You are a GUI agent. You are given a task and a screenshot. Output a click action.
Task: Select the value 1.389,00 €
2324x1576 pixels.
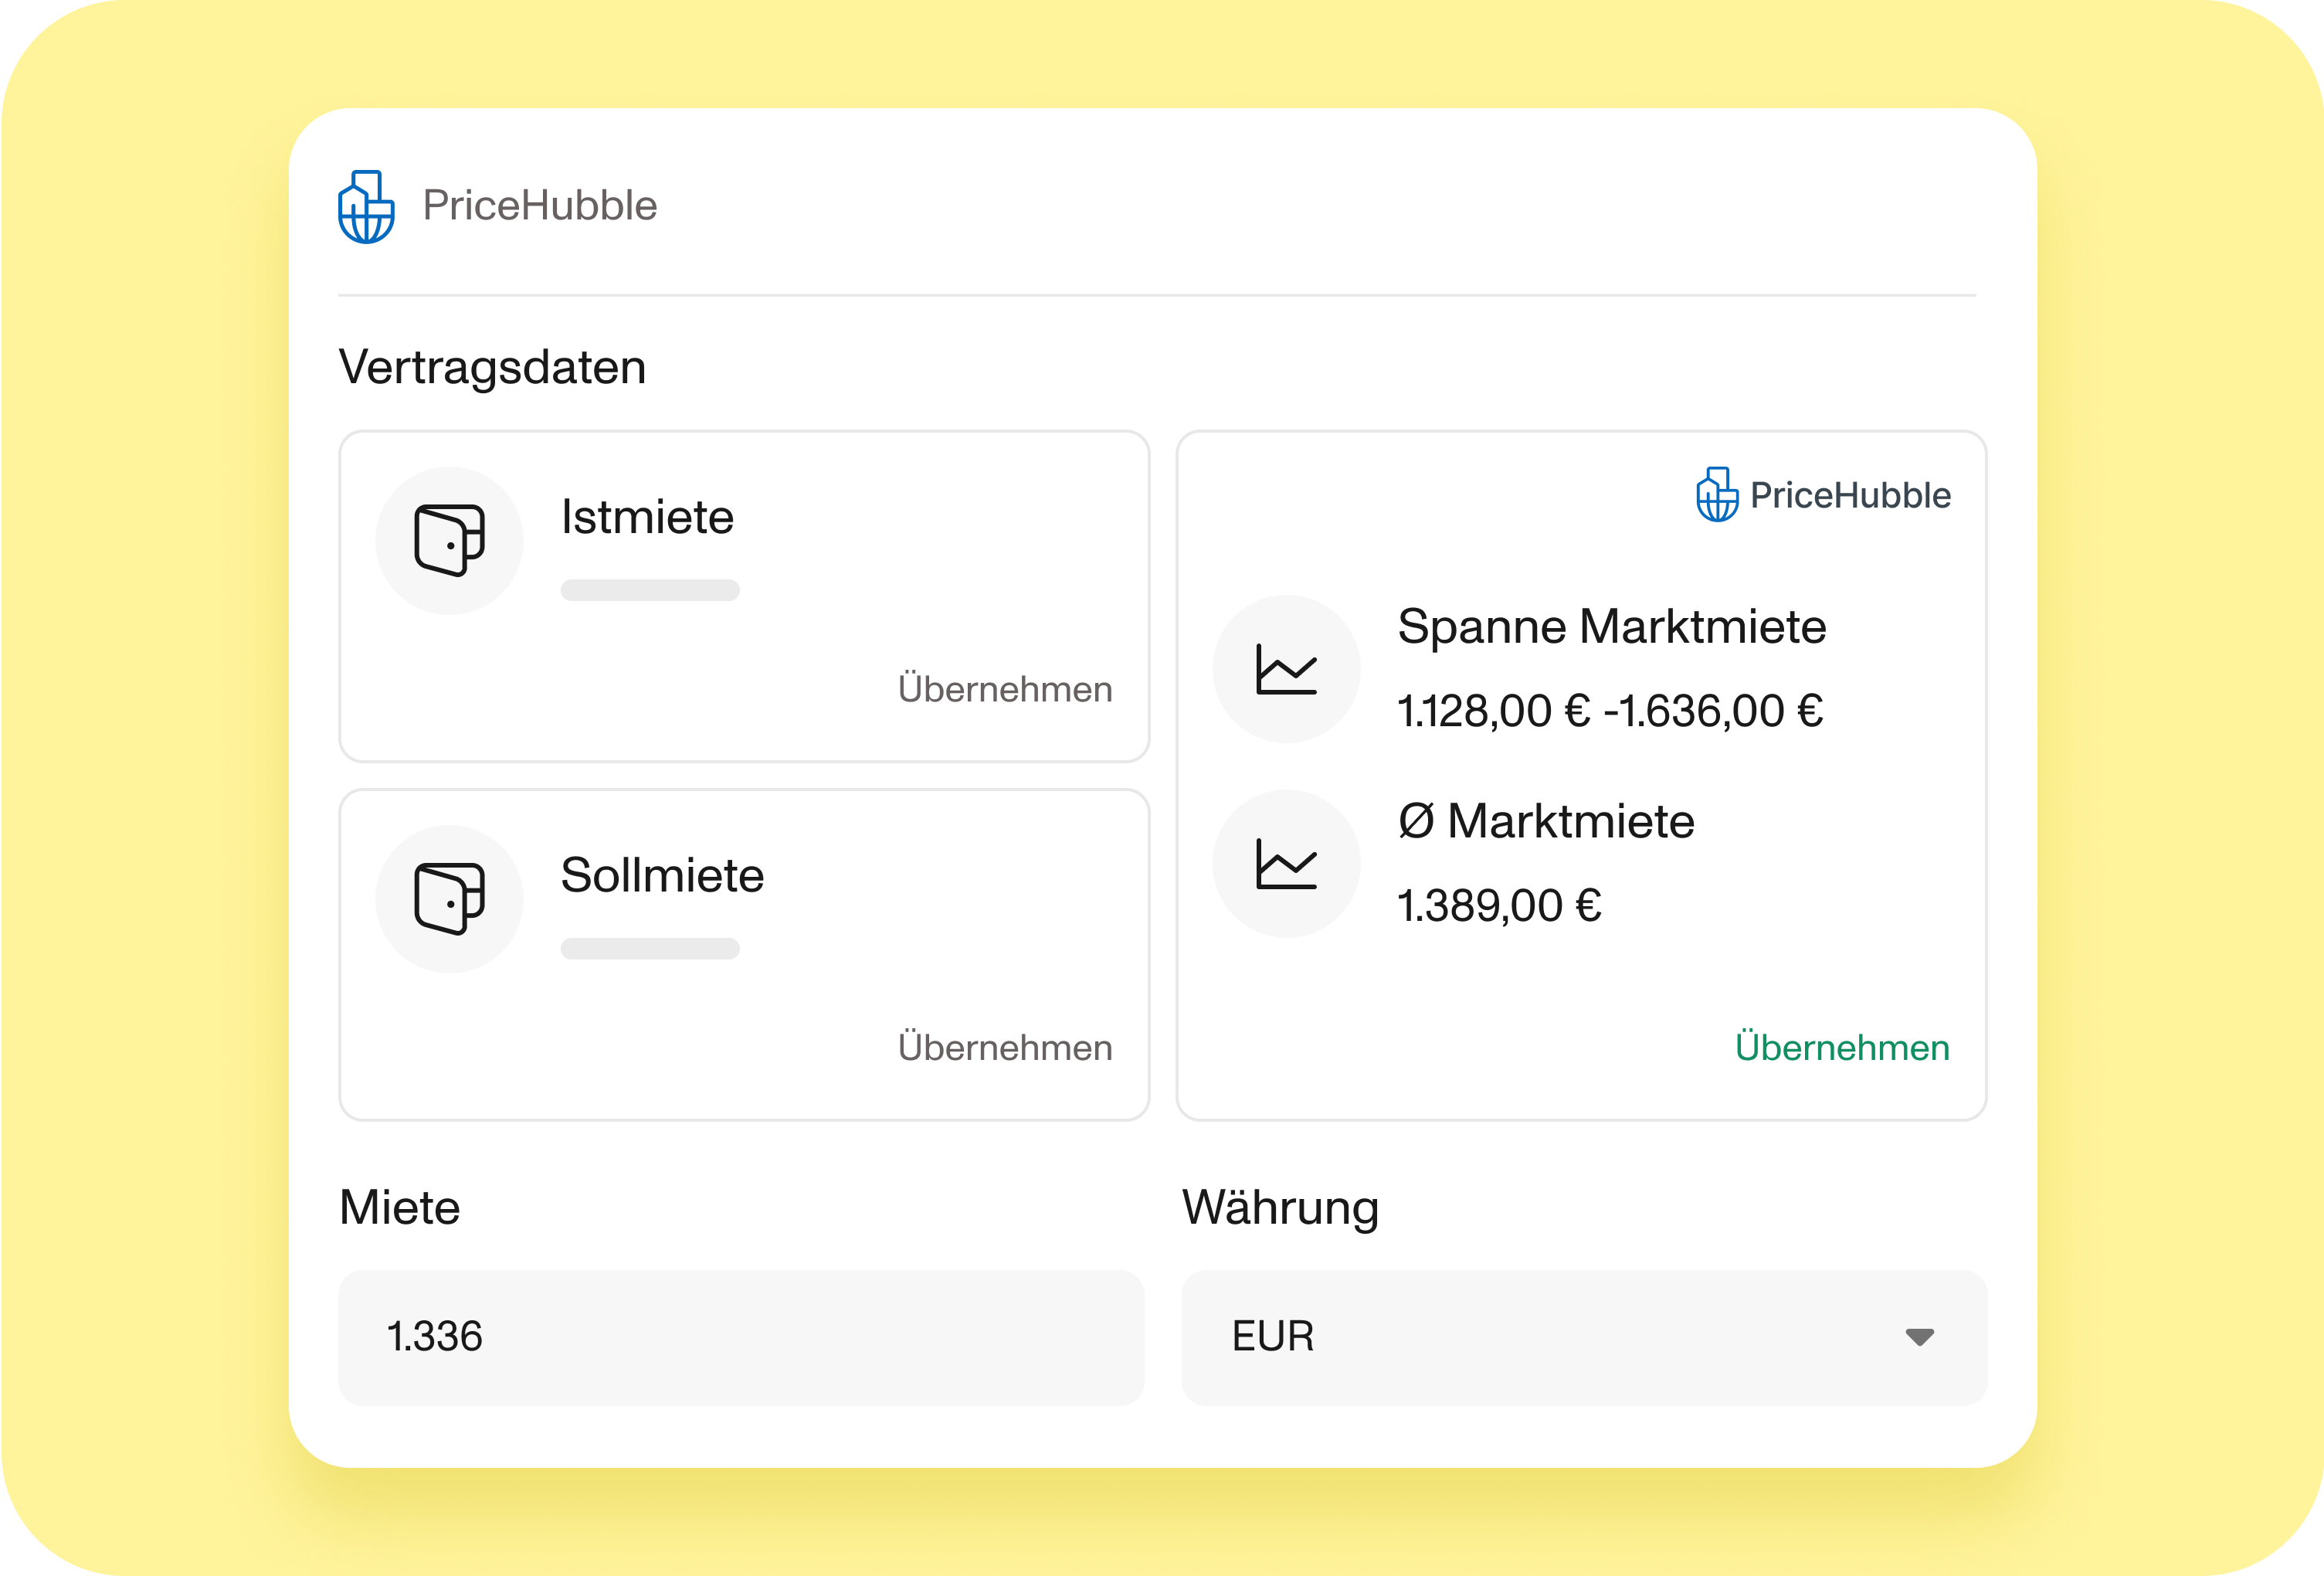point(1499,905)
